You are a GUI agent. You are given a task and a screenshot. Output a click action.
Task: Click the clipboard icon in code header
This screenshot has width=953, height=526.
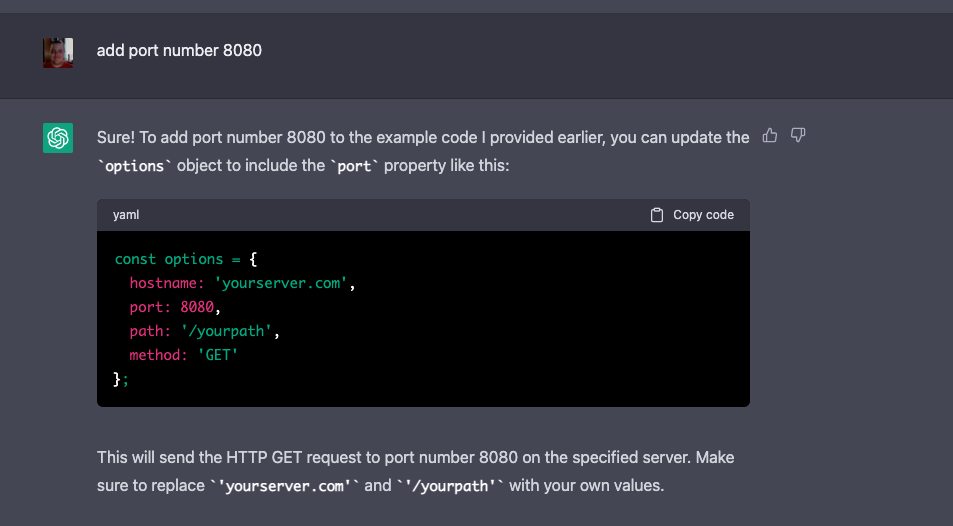[657, 215]
